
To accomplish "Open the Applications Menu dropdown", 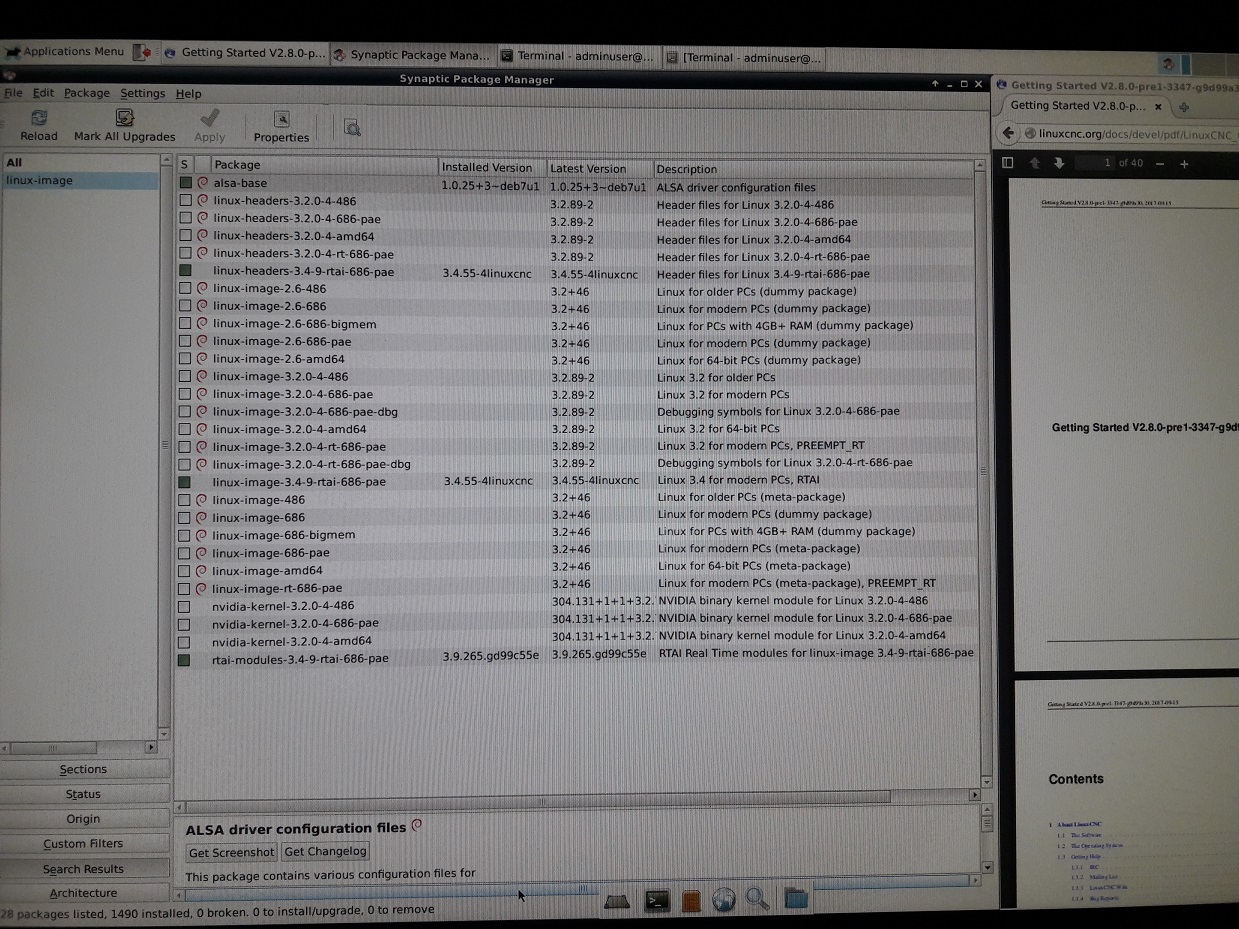I will tap(66, 52).
